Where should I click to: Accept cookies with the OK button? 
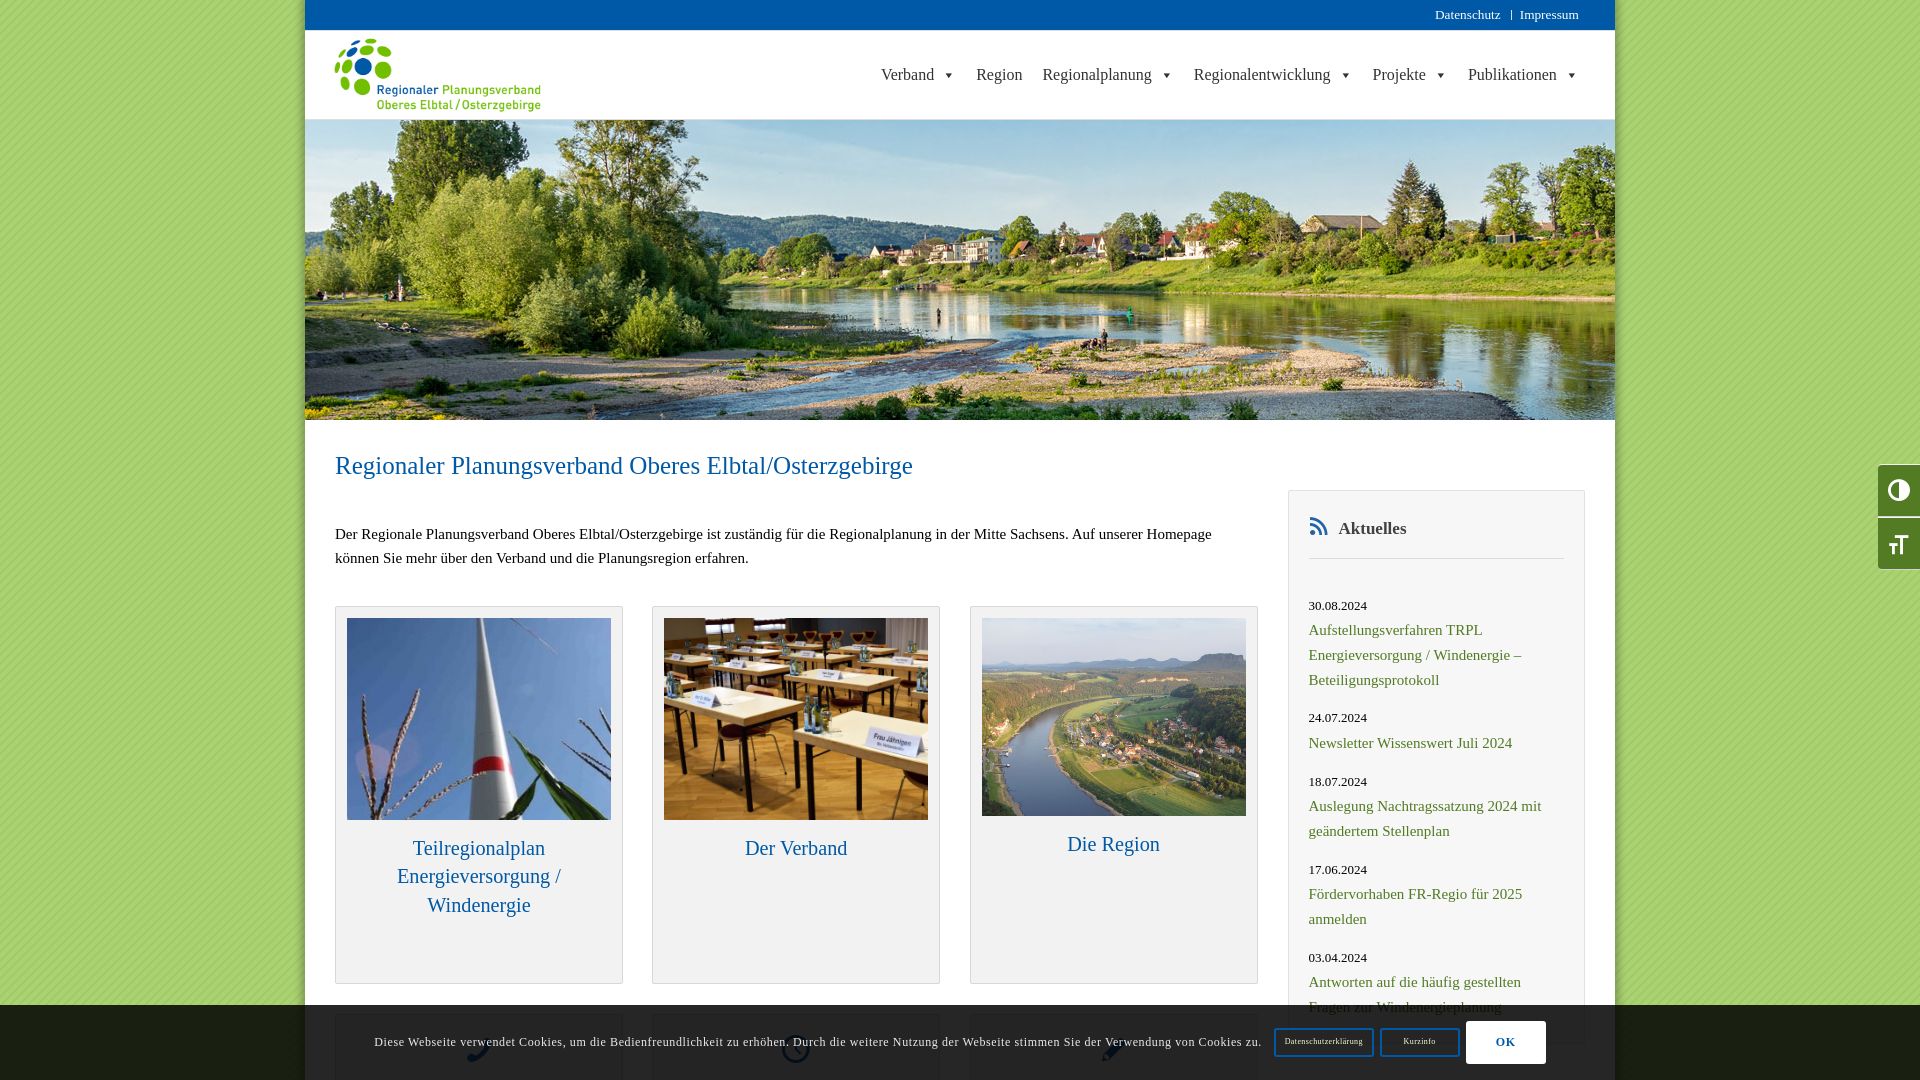pyautogui.click(x=1505, y=1042)
